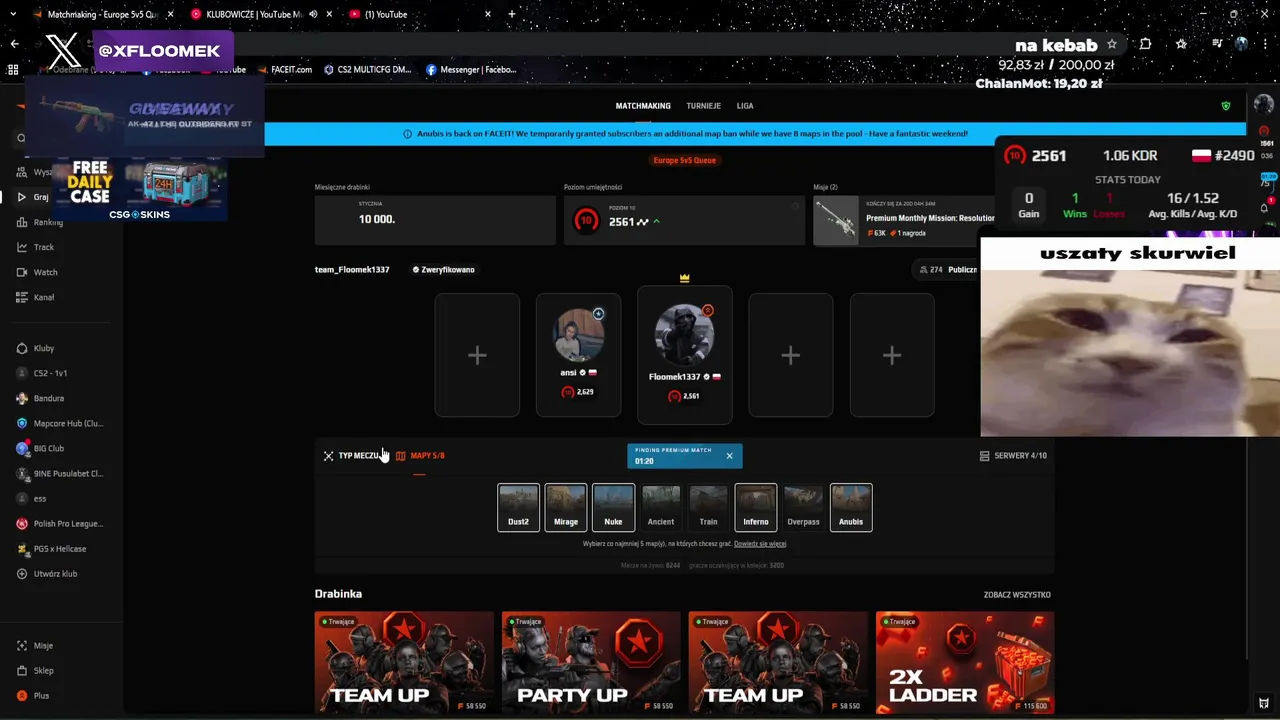The height and width of the screenshot is (720, 1280).
Task: Click the search icon in the sidebar
Action: click(21, 138)
